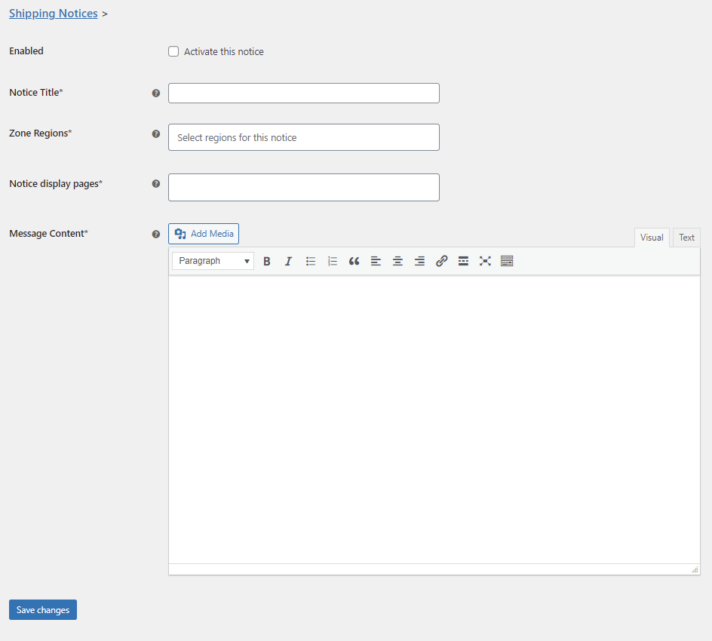
Task: Align message text right
Action: (420, 261)
